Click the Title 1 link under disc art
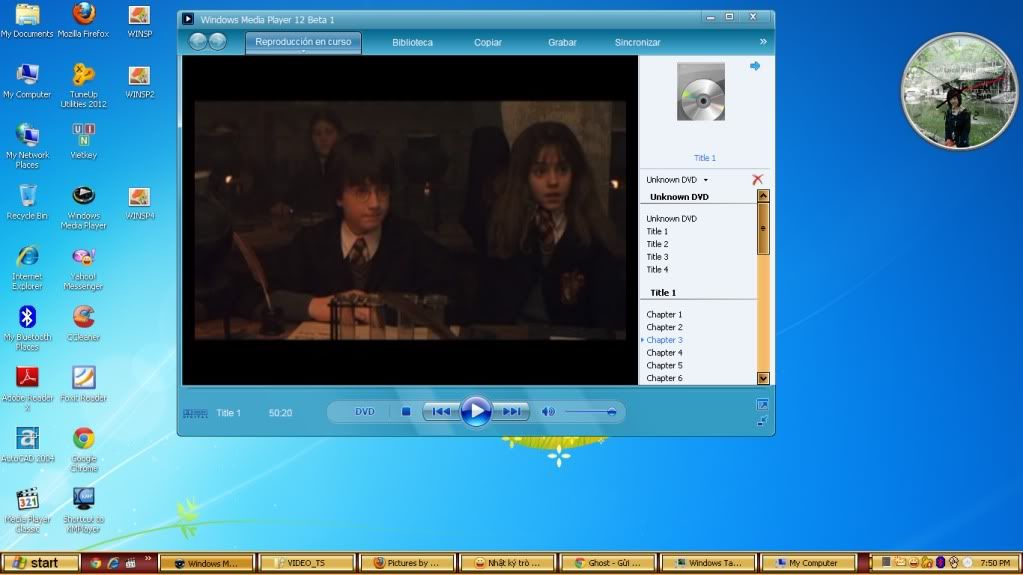 705,158
